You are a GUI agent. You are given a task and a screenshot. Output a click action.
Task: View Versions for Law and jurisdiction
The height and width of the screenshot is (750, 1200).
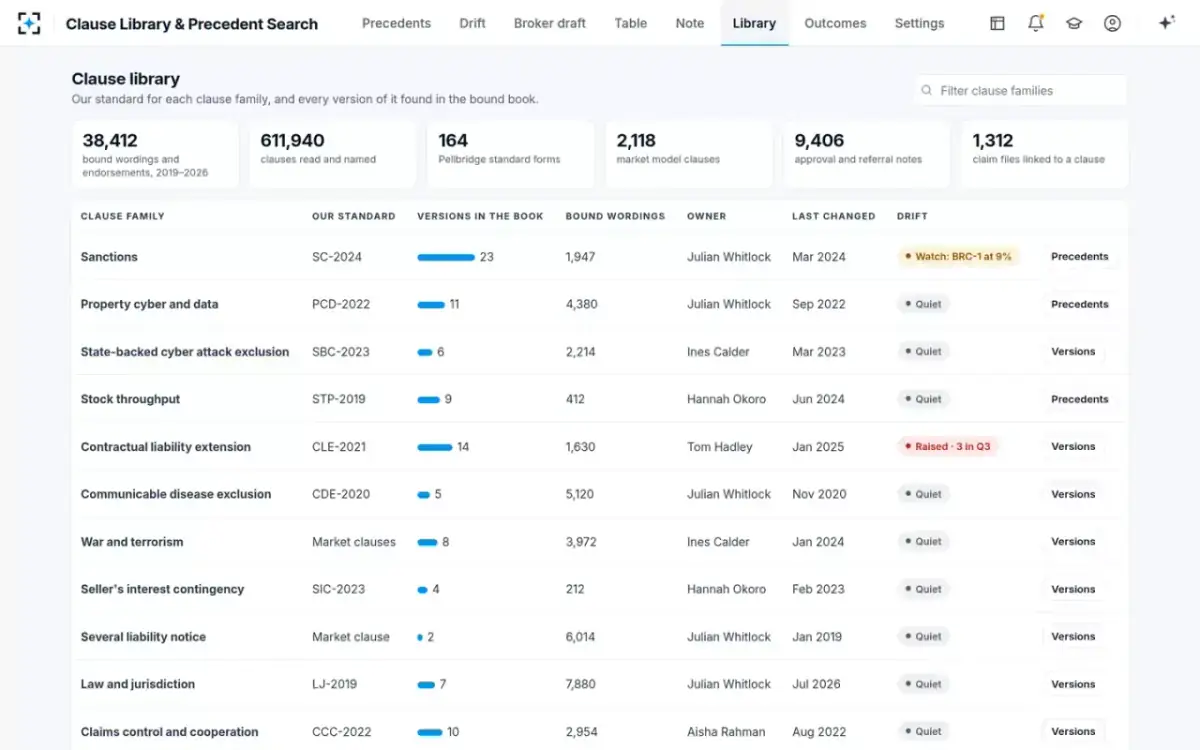(1073, 684)
